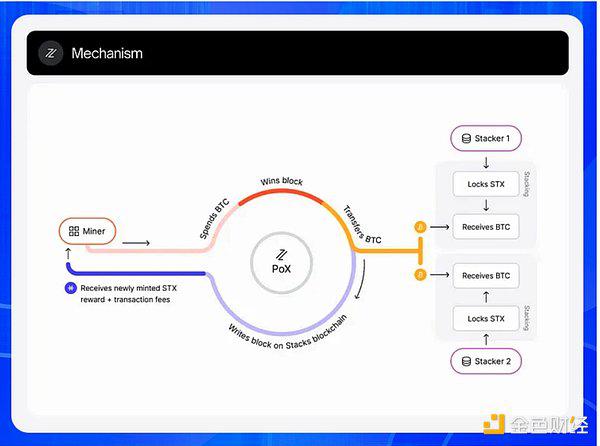This screenshot has height=446, width=600.
Task: Click the dark blue reward line leading to Miner
Action: 136,273
